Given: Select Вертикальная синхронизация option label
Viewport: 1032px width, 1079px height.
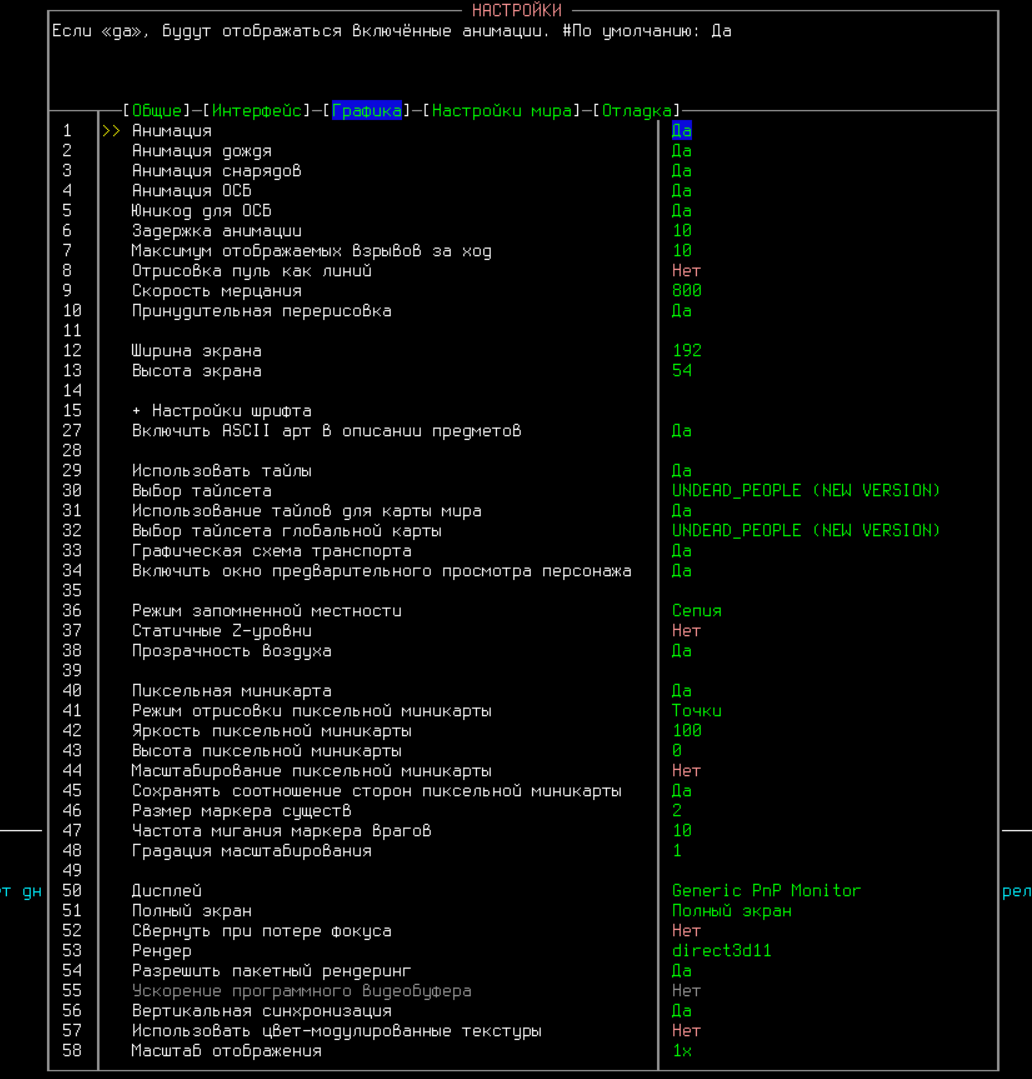Looking at the screenshot, I should [261, 1010].
